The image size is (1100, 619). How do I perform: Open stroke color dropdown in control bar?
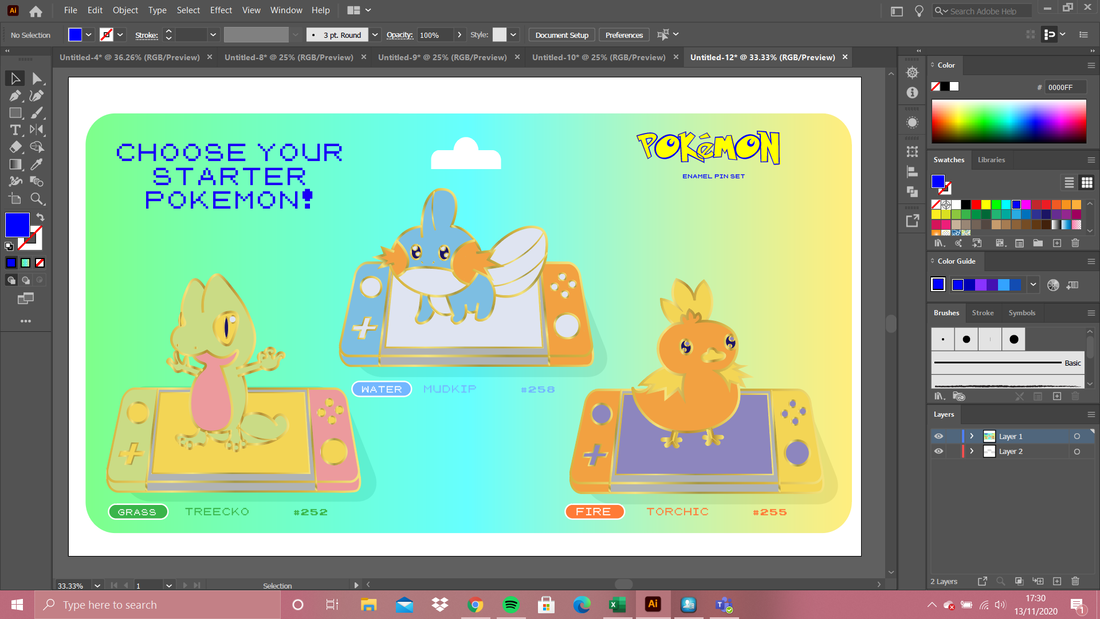pos(120,34)
